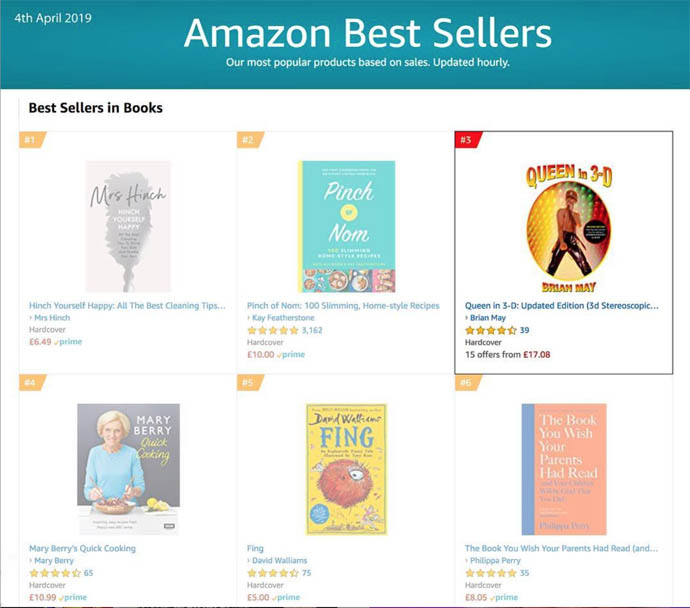Open David Walliams author page

tap(280, 561)
